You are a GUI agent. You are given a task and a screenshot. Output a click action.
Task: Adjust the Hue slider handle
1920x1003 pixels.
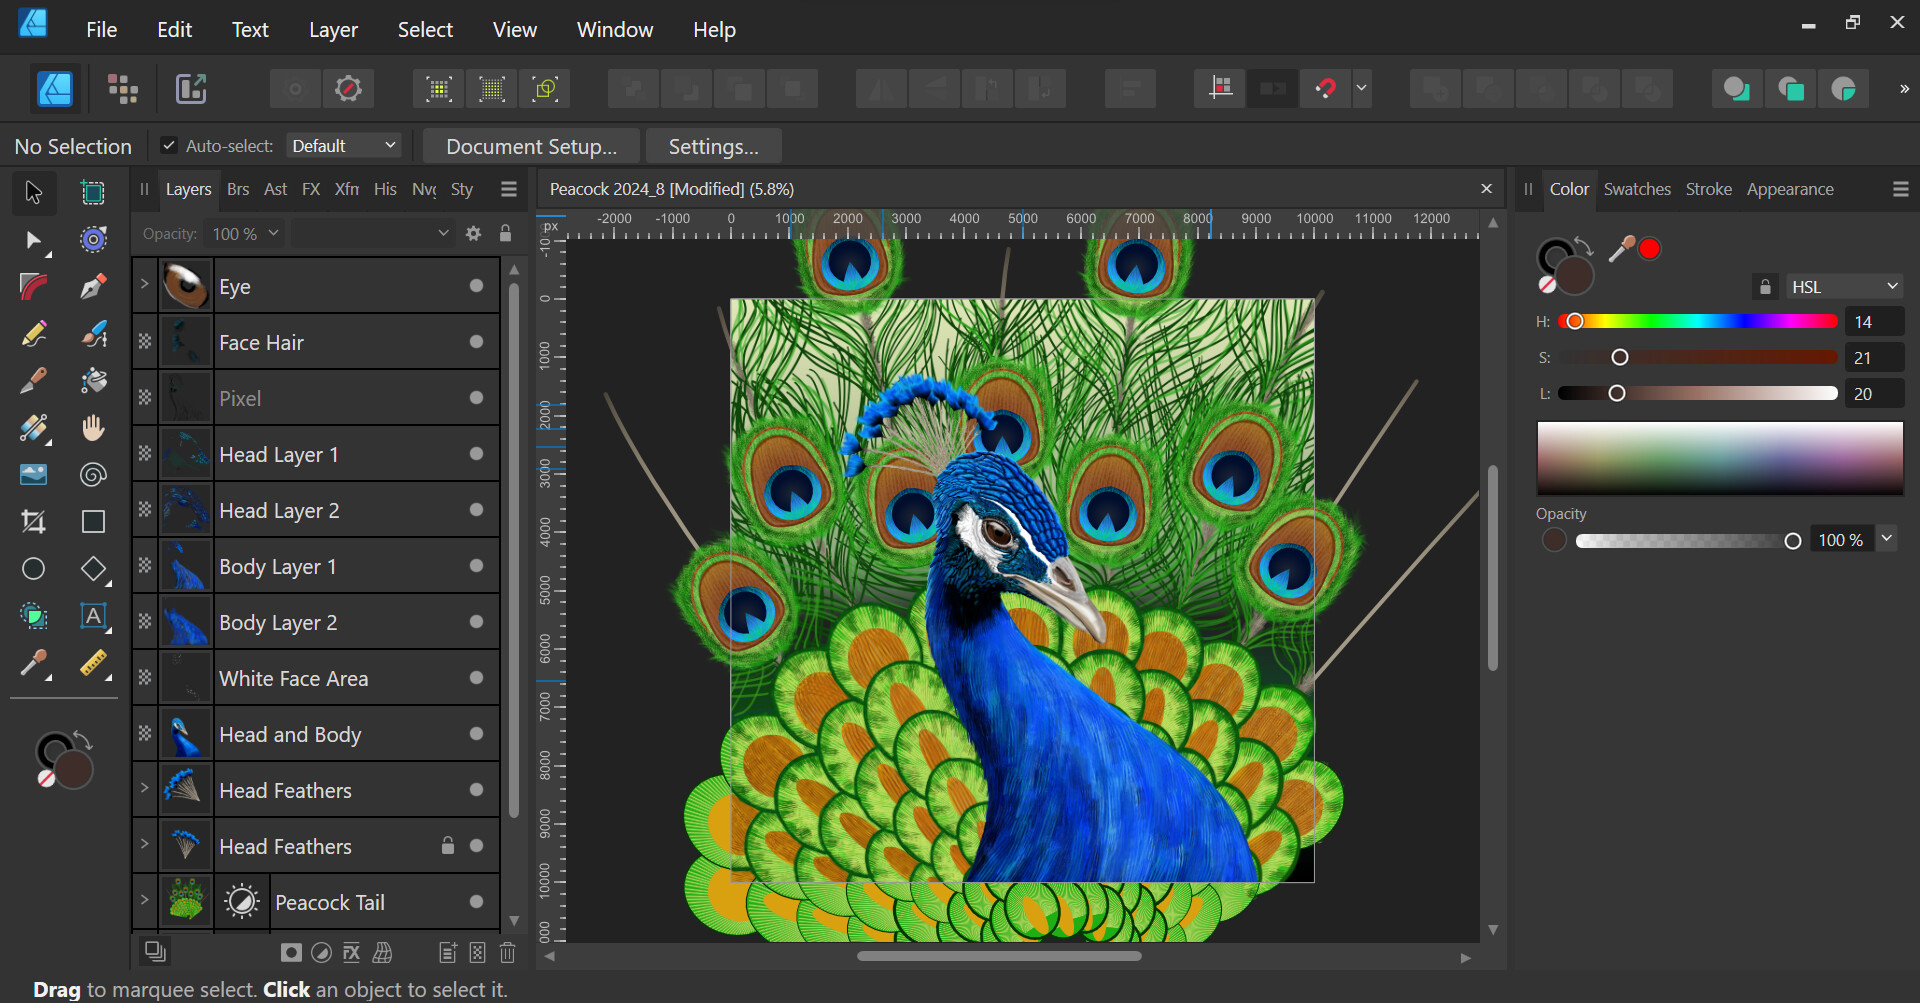(x=1575, y=321)
